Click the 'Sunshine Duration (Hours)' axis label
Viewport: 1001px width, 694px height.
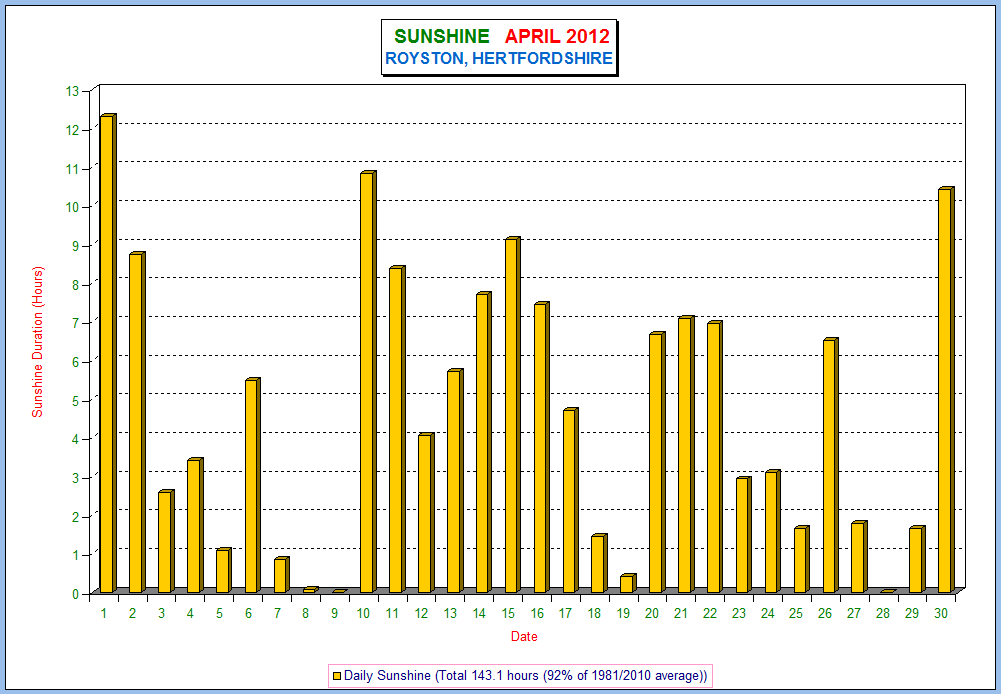[38, 342]
